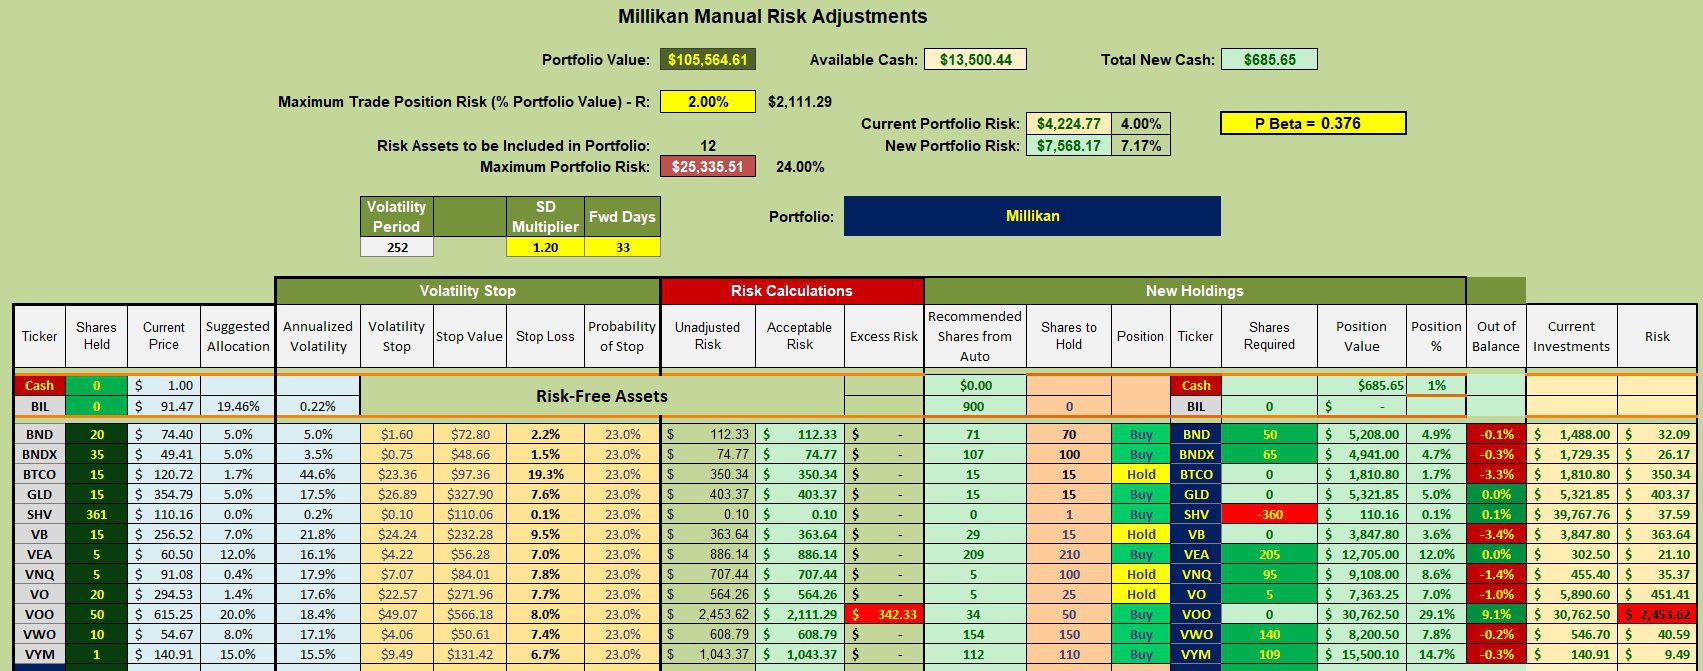Select the Maximum Portfolio Risk $25,335.51 cell

(708, 166)
